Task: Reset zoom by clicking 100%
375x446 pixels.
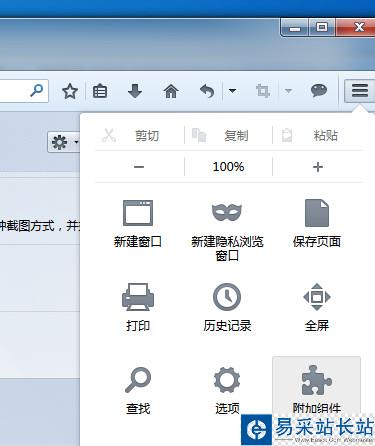Action: pyautogui.click(x=228, y=167)
